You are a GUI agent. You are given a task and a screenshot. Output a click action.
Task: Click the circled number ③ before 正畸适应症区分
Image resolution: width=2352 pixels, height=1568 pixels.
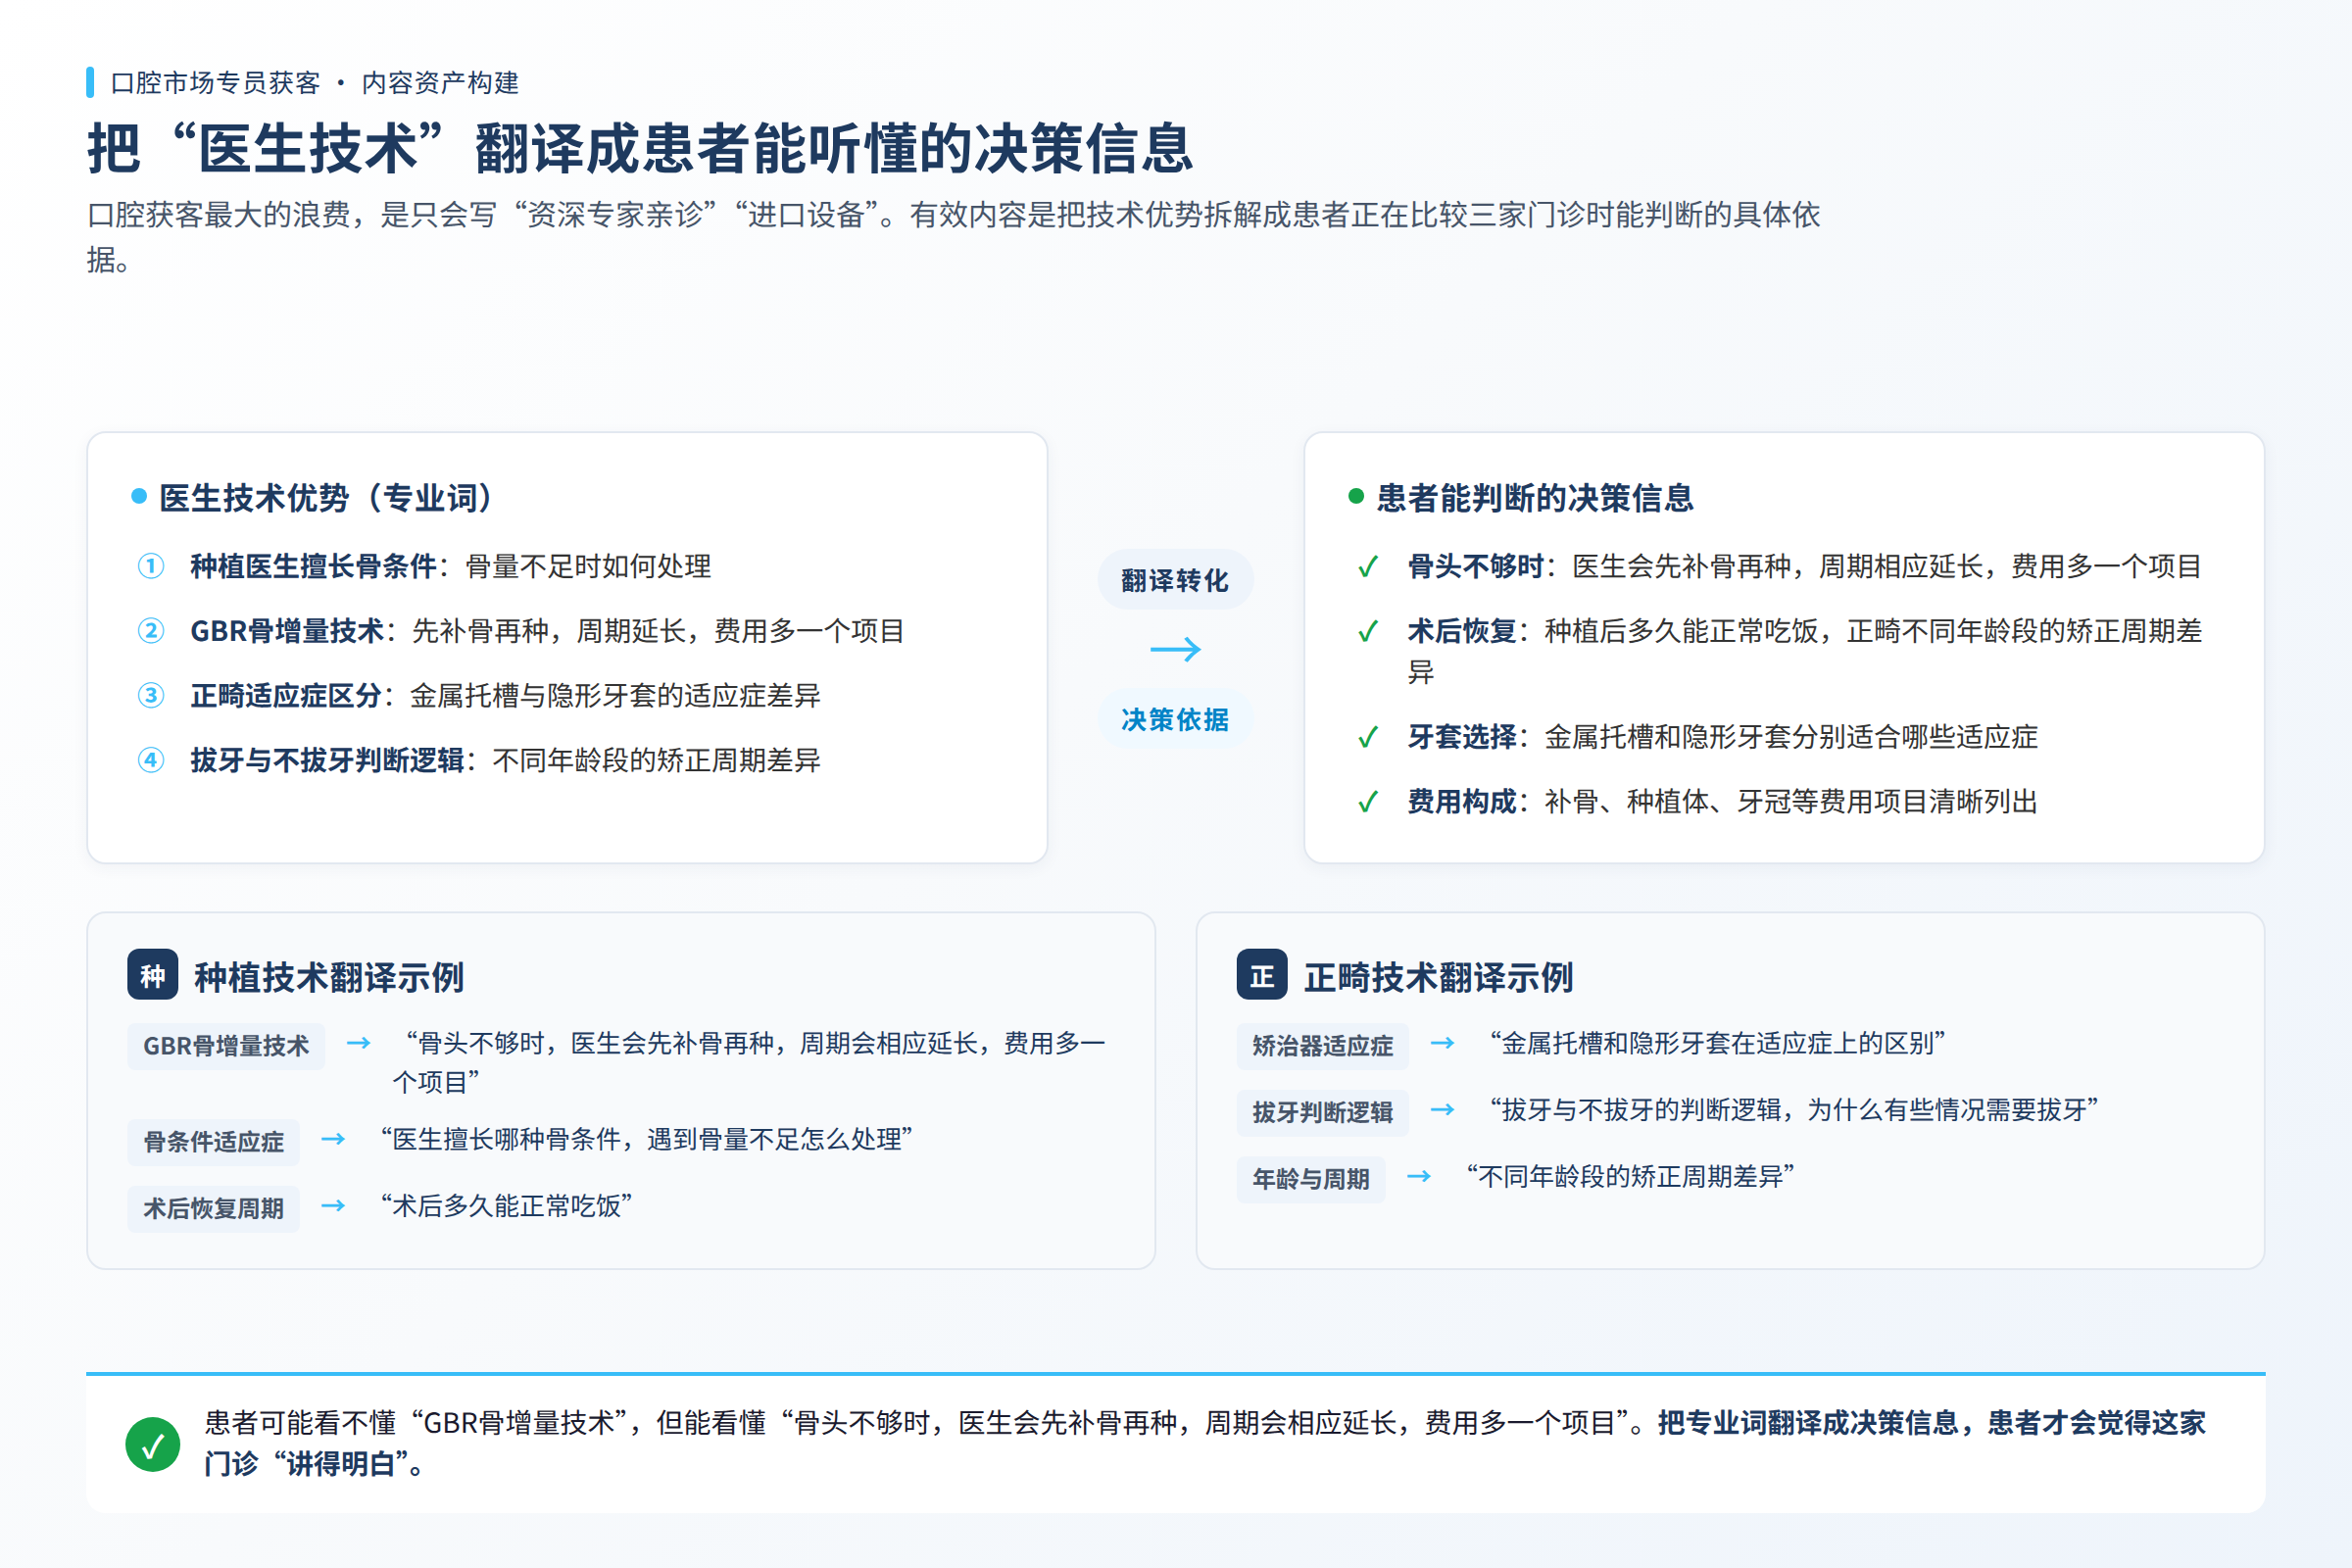pos(151,696)
